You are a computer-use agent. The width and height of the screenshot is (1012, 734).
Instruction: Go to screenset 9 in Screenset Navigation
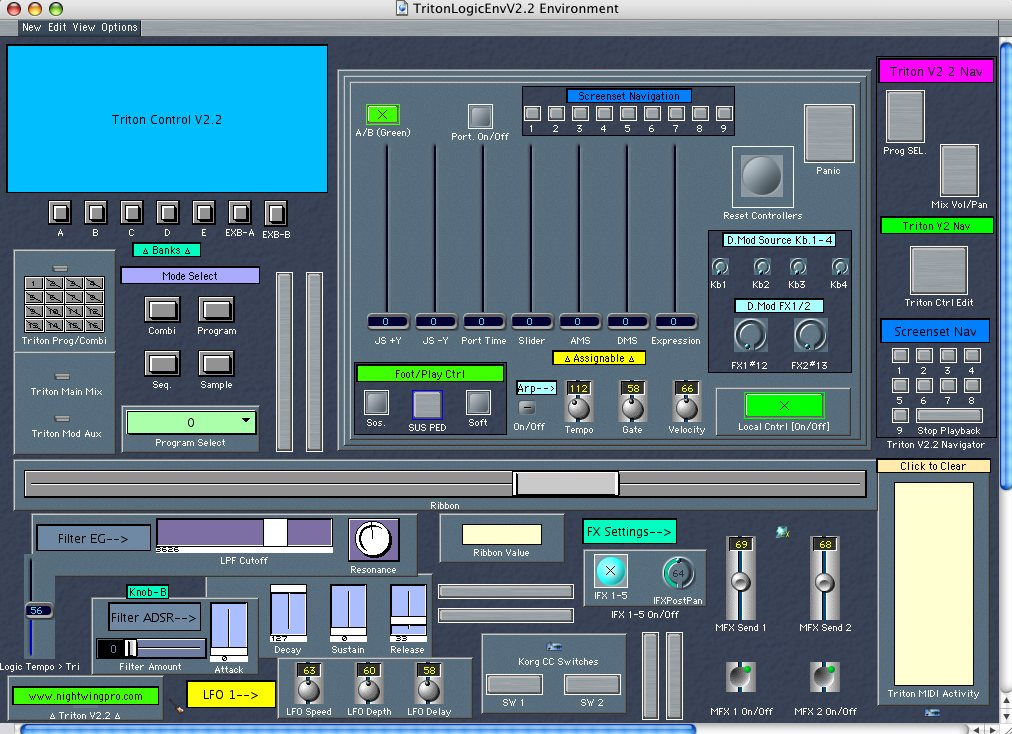tap(724, 114)
